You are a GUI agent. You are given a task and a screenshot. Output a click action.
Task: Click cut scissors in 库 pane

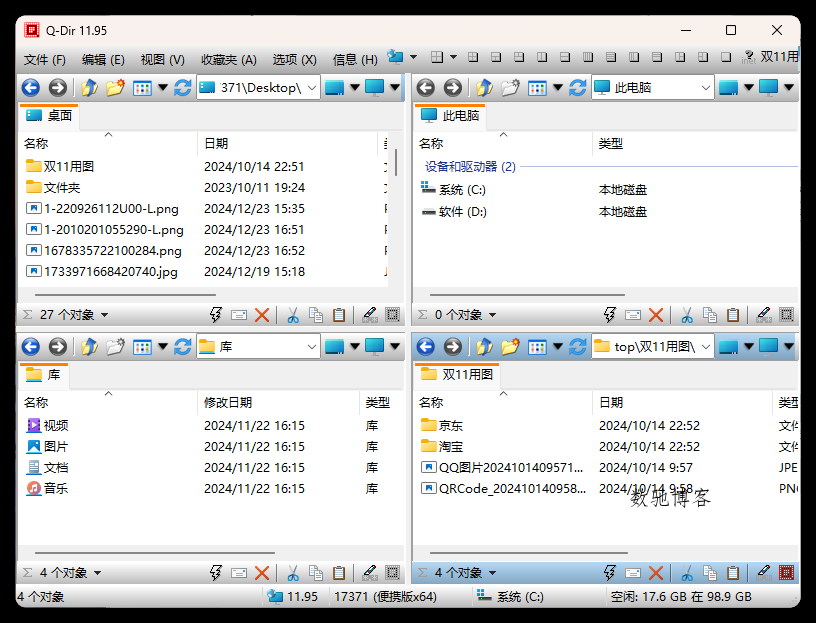(x=293, y=573)
